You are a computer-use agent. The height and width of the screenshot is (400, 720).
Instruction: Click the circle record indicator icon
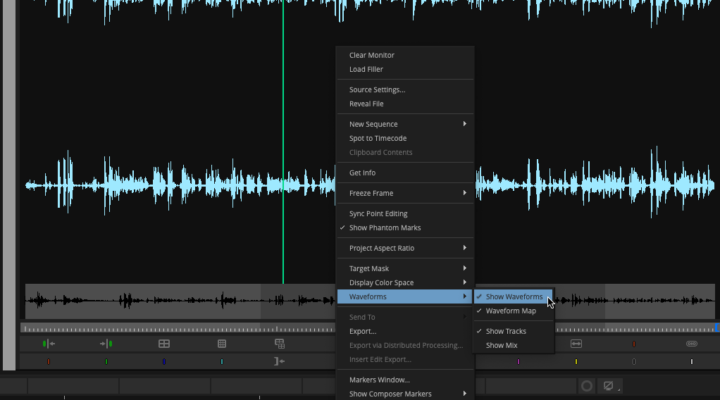pos(586,386)
